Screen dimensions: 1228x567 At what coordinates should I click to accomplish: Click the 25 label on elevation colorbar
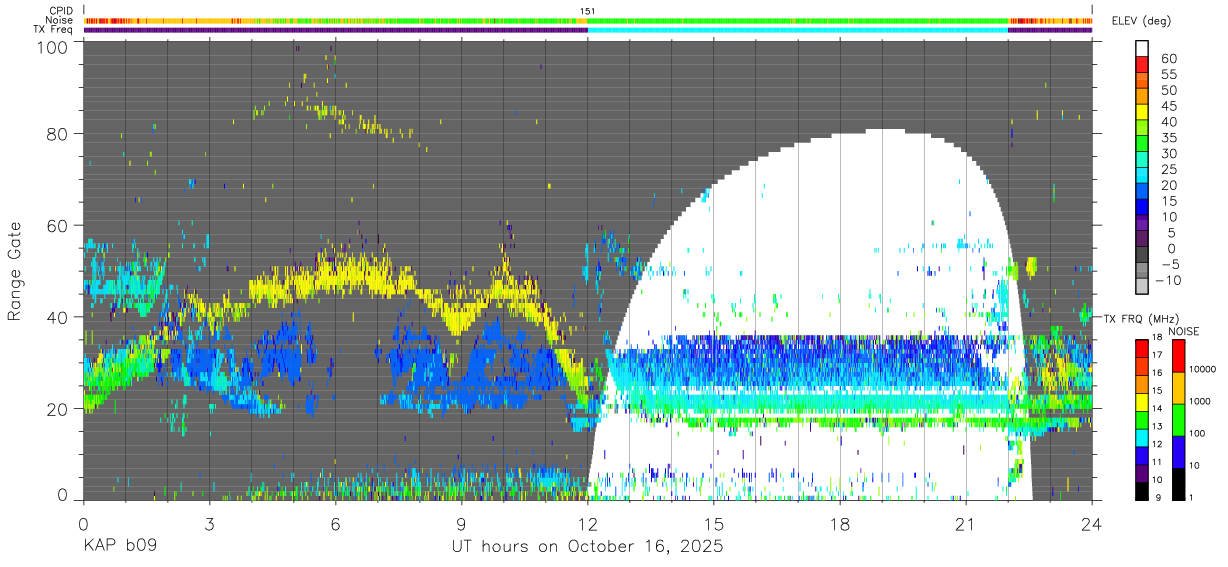[1167, 170]
